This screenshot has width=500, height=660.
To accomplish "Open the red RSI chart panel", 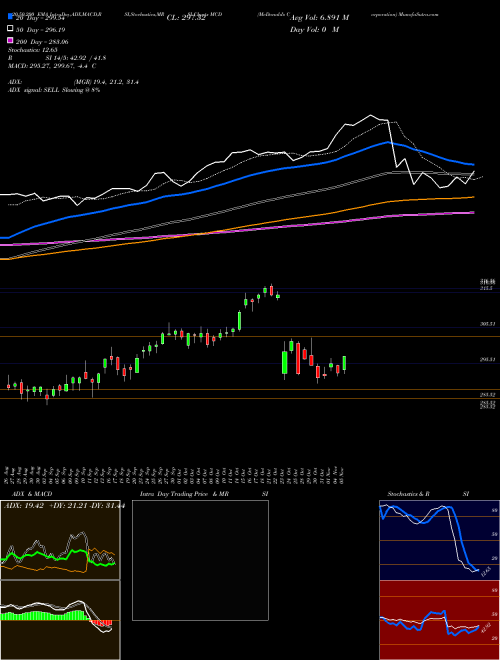I will [x=439, y=620].
